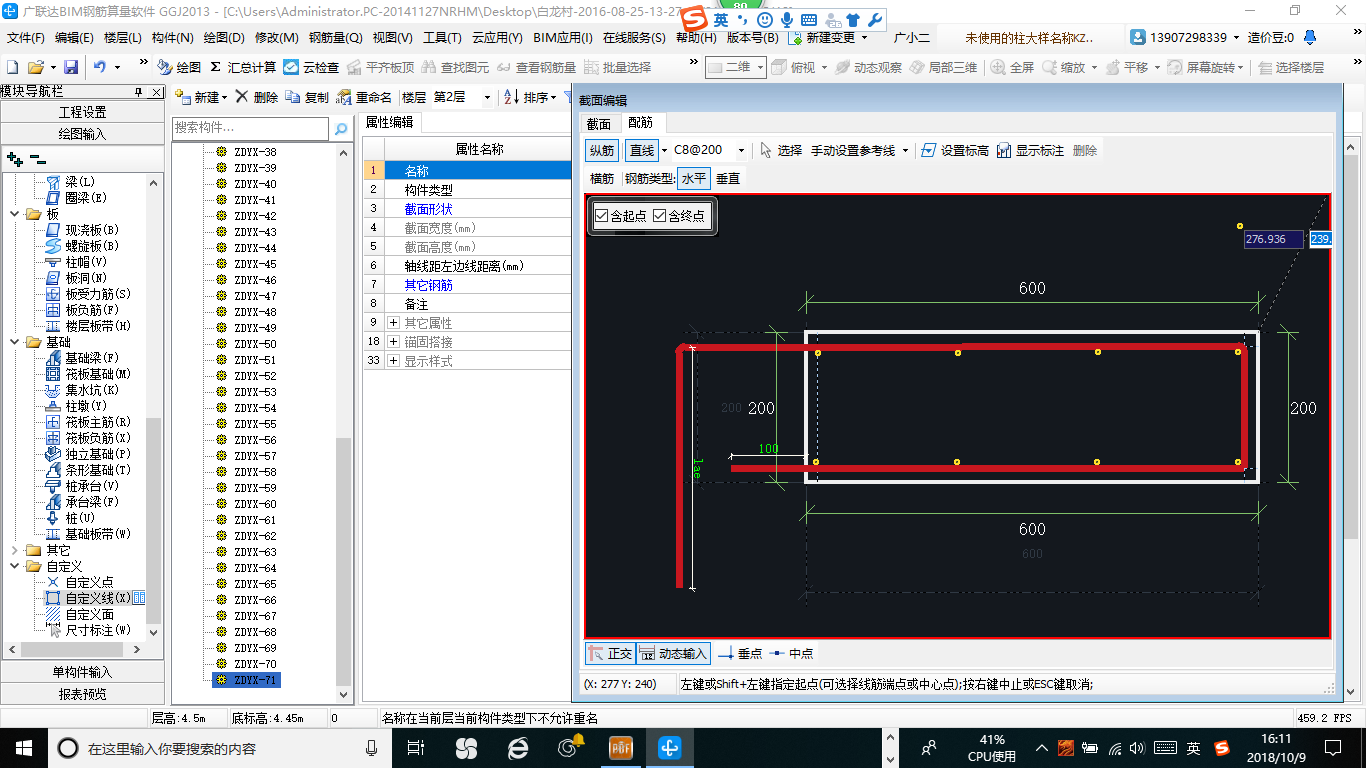Click 平齐板顶 toolbar item
The height and width of the screenshot is (768, 1366).
379,67
